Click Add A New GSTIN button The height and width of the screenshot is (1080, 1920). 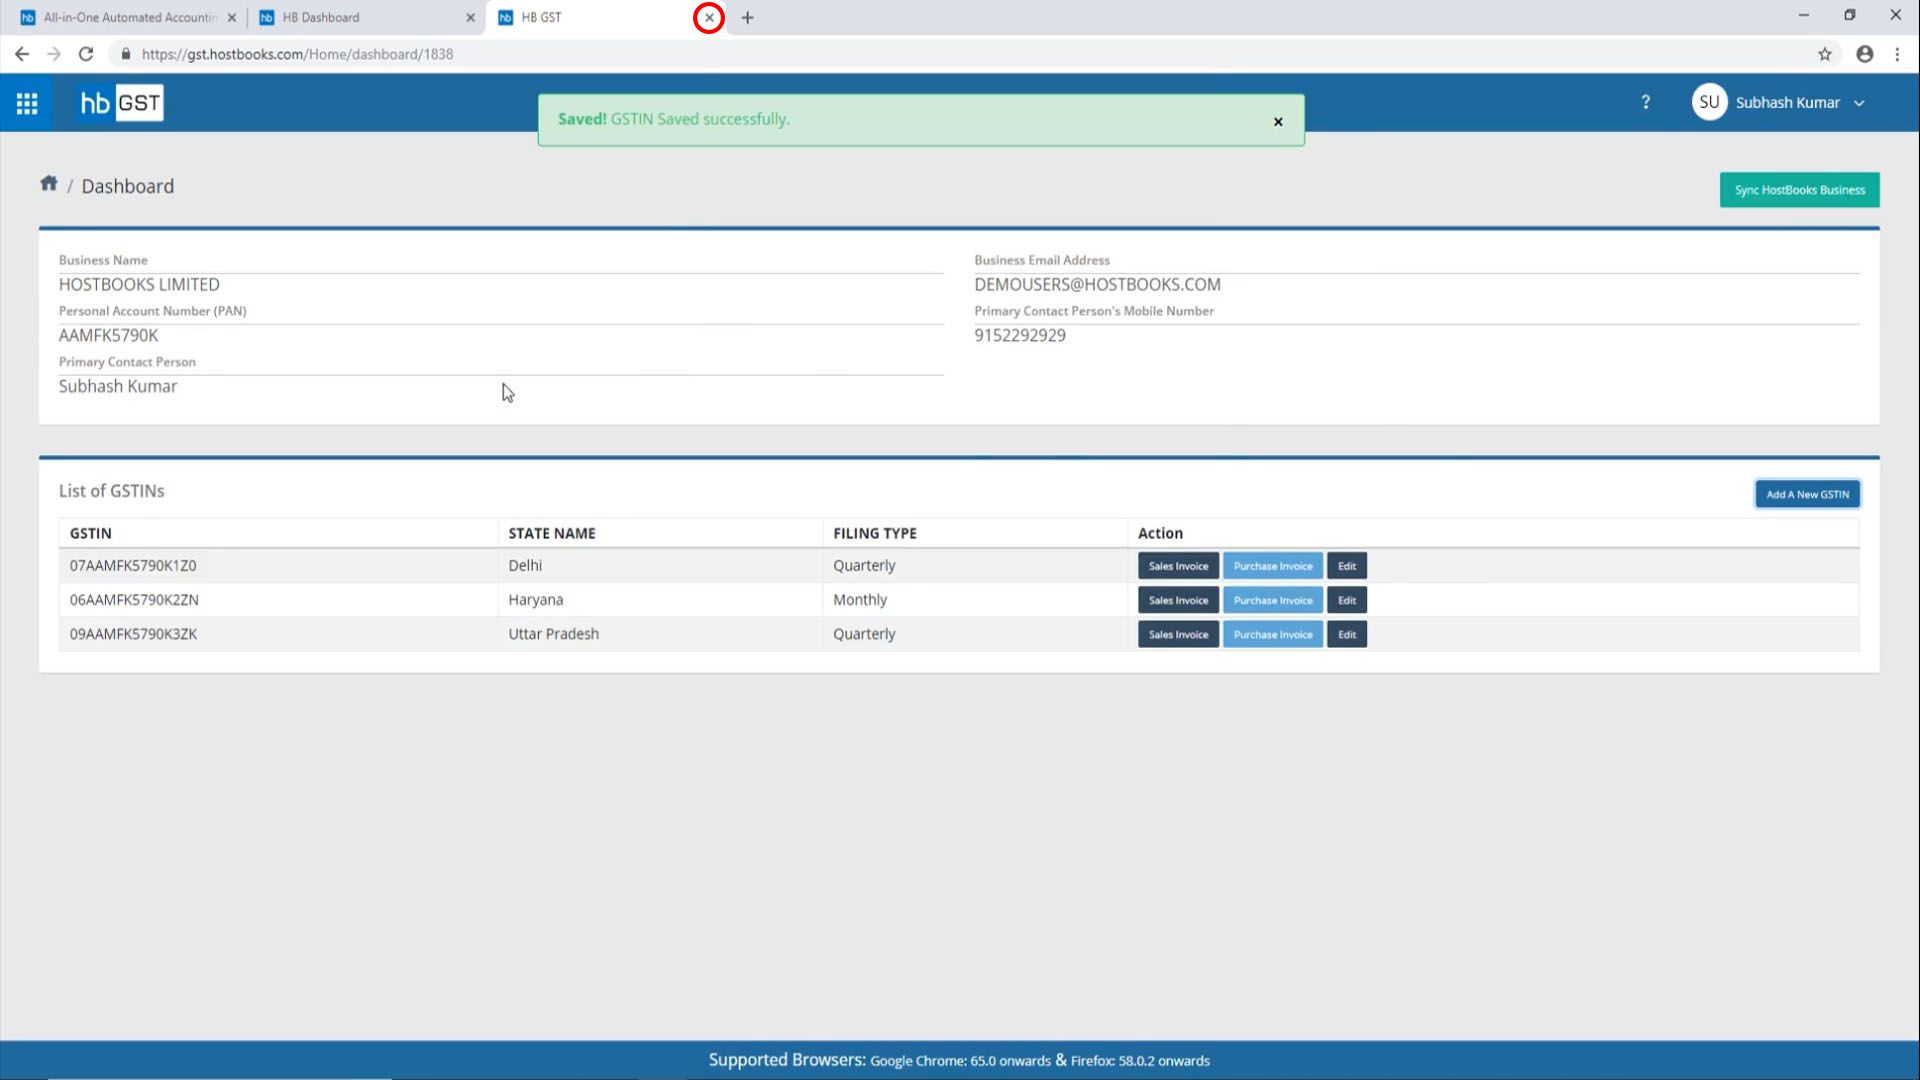(x=1807, y=494)
